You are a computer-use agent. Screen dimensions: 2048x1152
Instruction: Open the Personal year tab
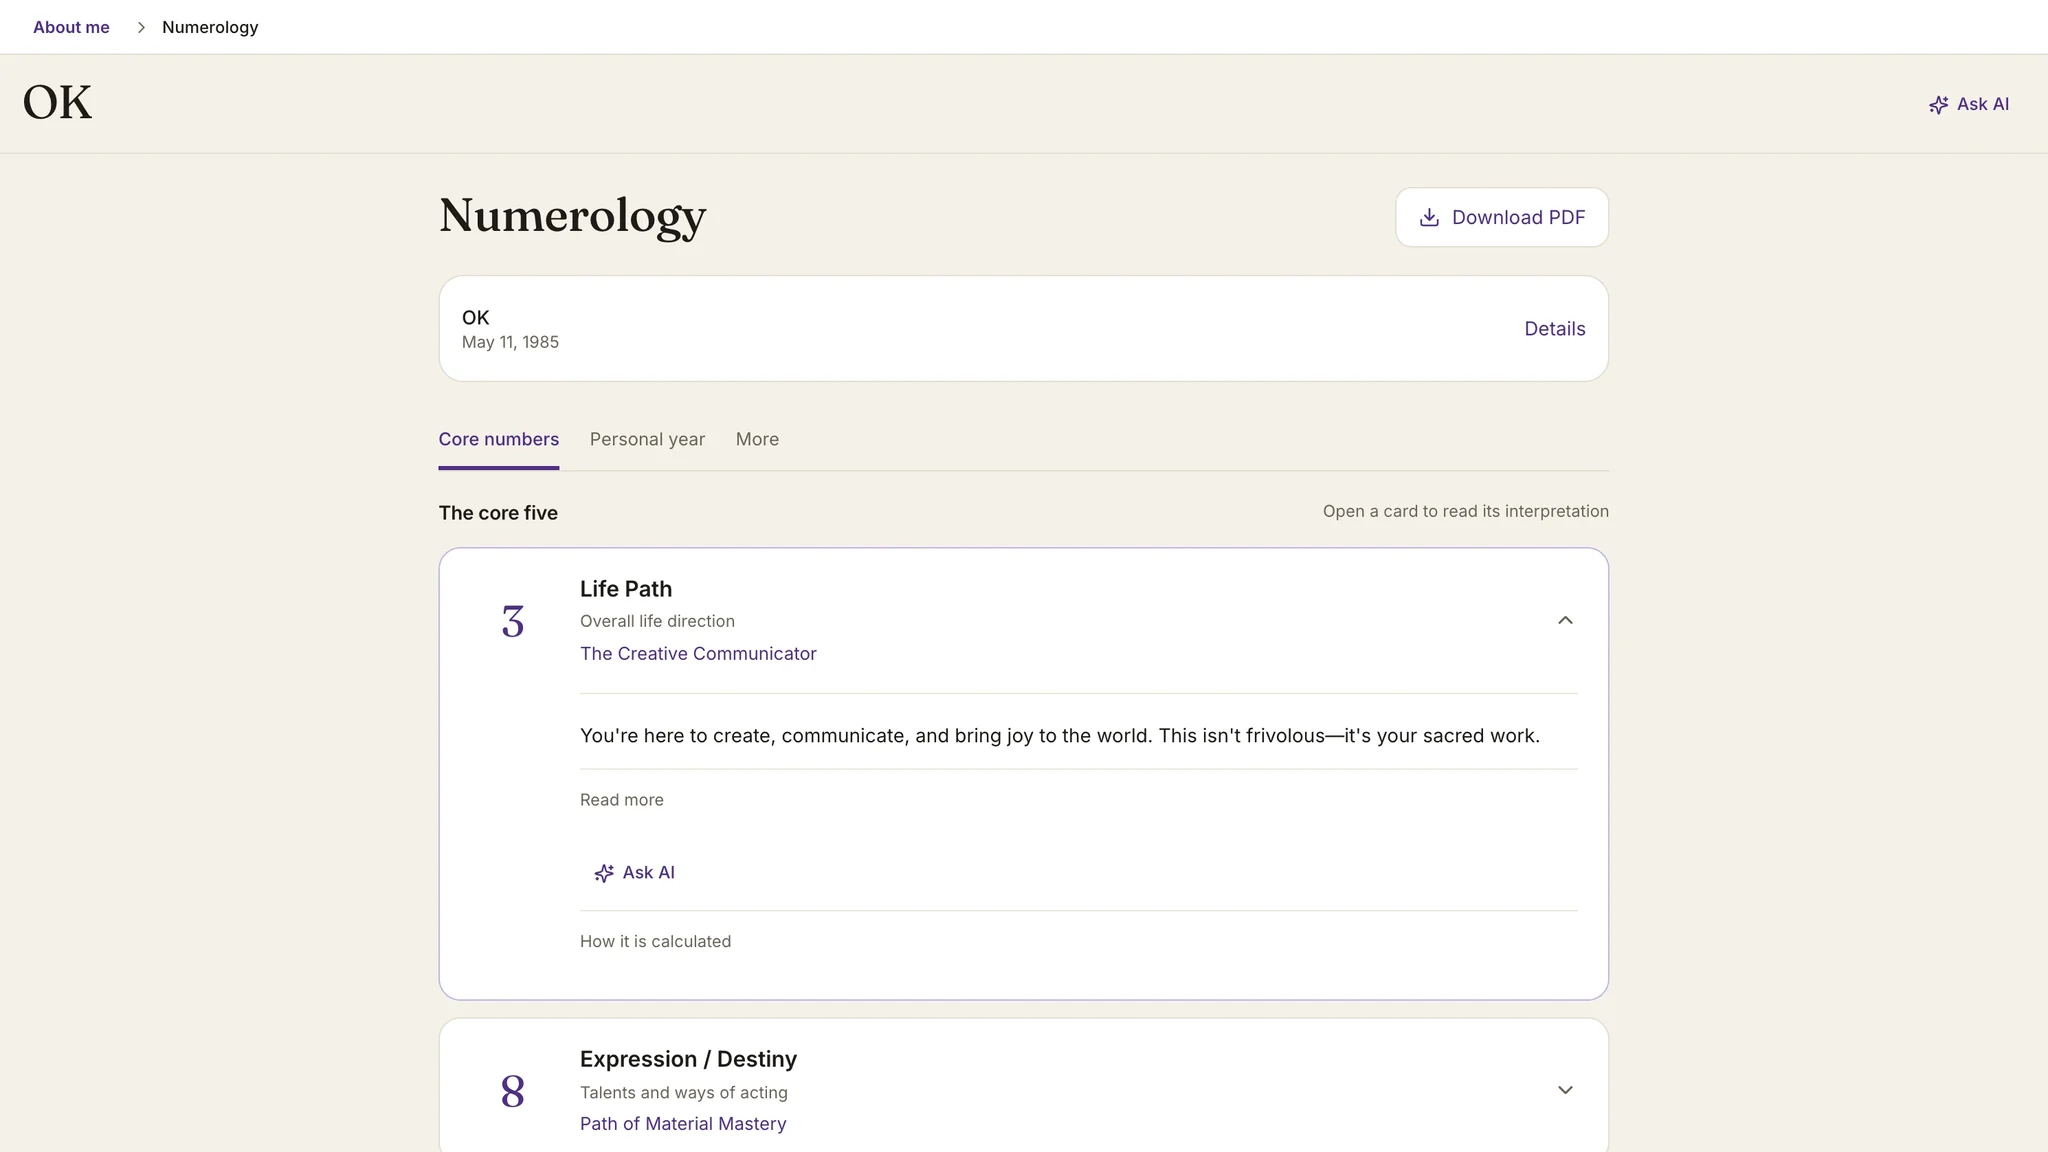pos(647,439)
